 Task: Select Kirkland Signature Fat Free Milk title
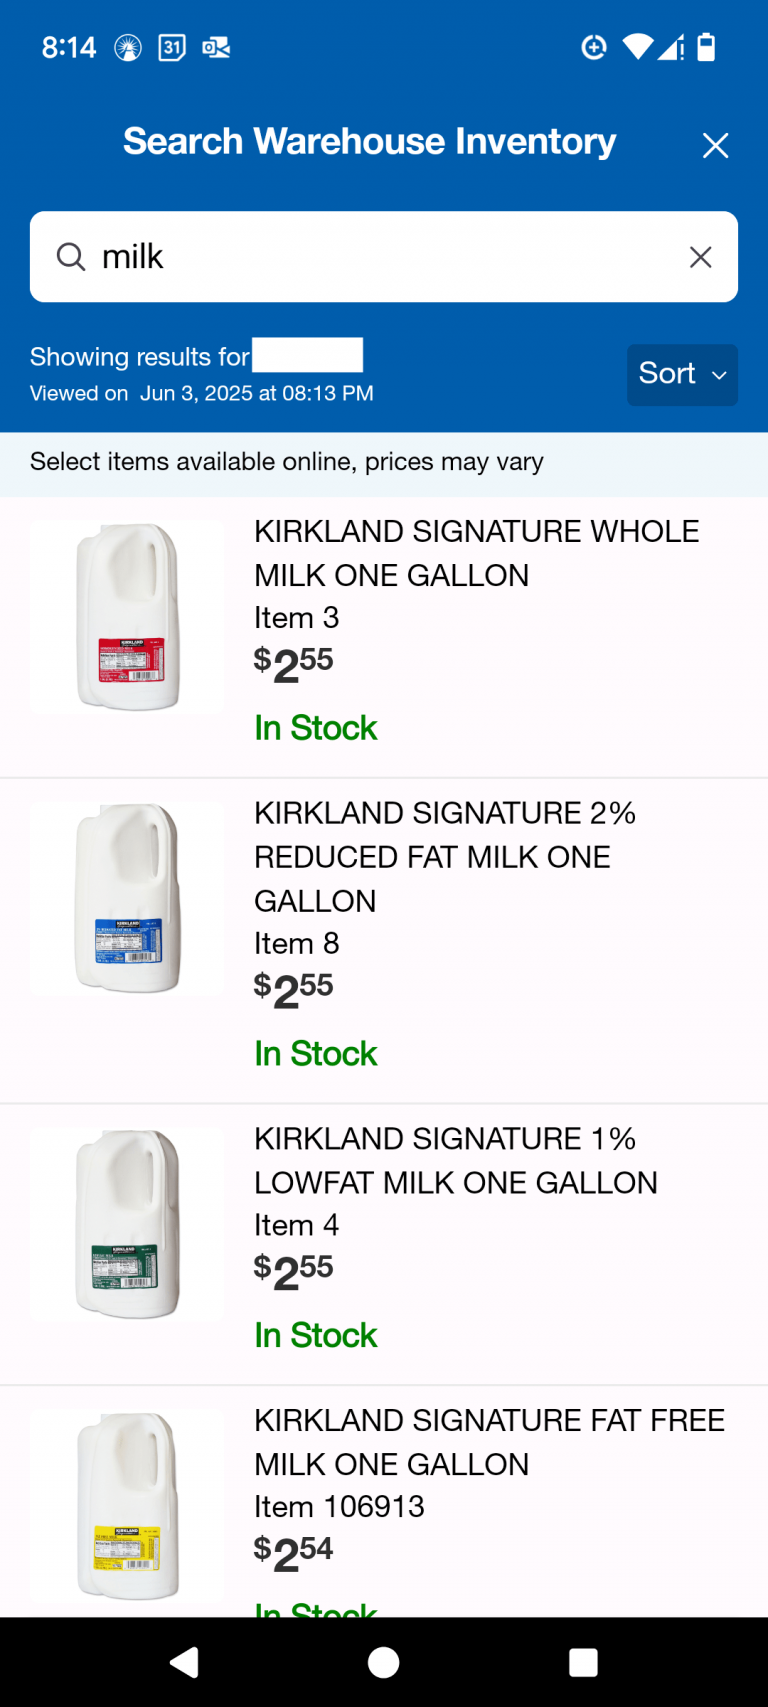(489, 1442)
